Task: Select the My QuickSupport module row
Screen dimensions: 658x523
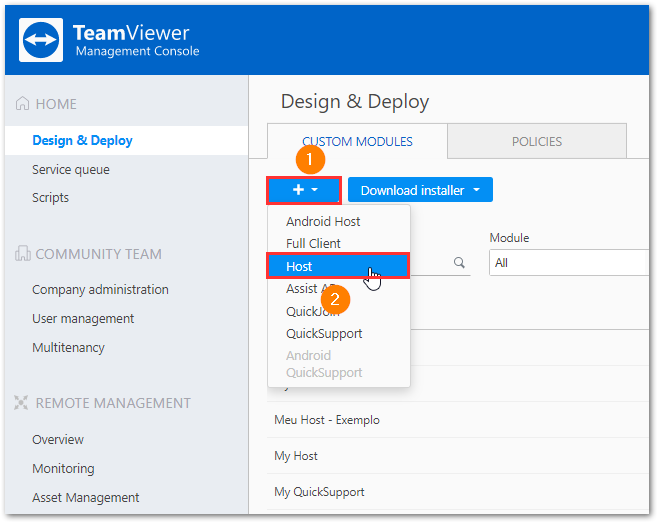Action: point(319,492)
